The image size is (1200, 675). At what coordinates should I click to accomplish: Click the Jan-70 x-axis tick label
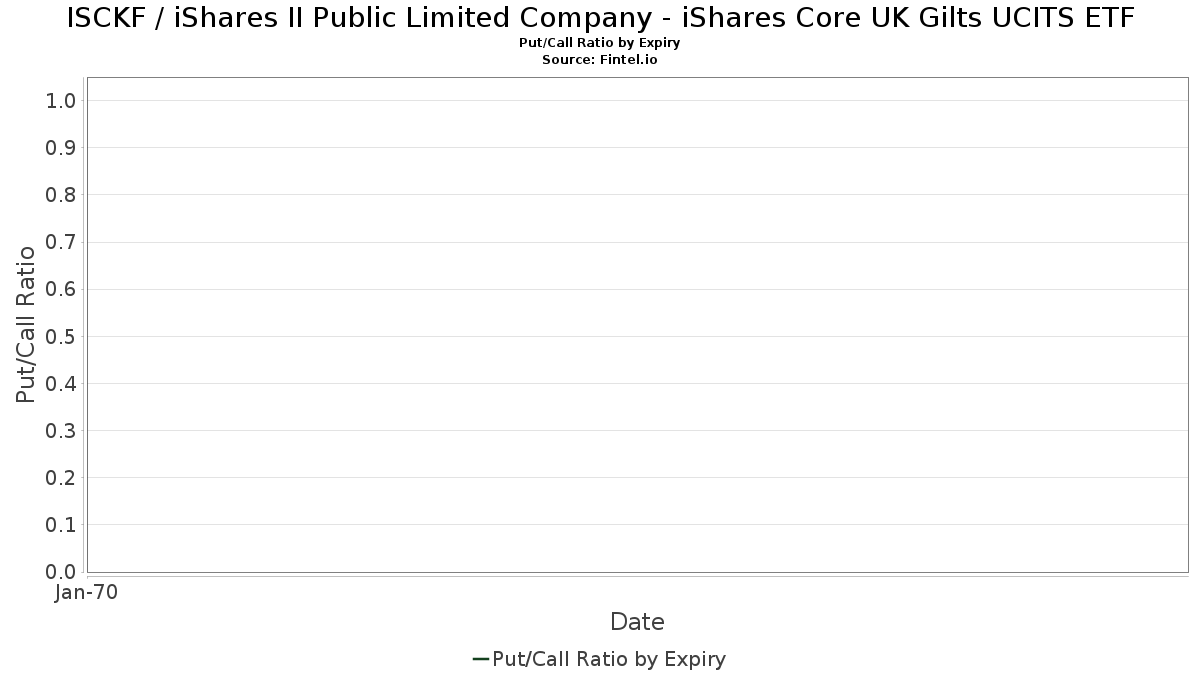(87, 592)
